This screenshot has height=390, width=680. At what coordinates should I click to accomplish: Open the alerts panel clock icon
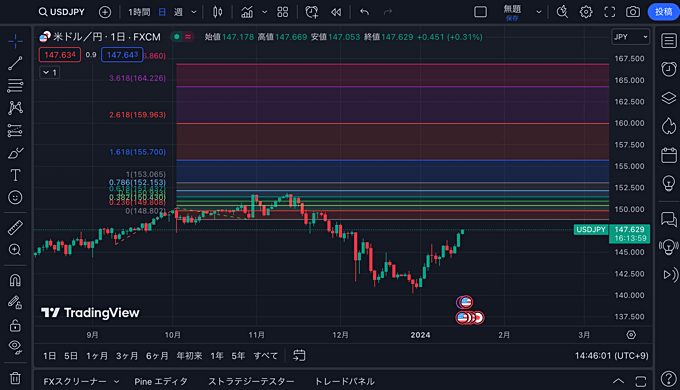tap(669, 69)
